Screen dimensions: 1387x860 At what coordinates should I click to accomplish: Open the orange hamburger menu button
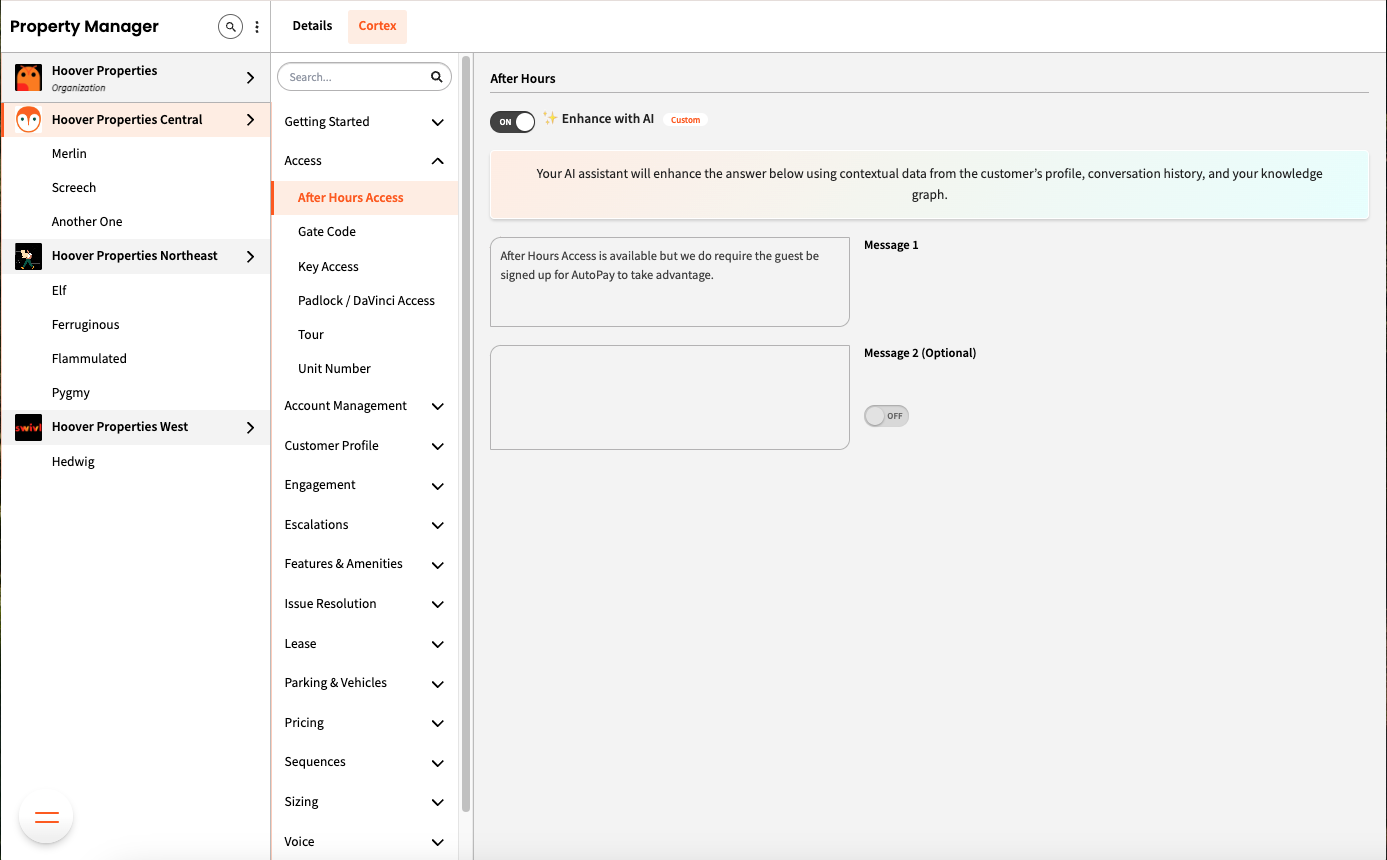[x=46, y=817]
